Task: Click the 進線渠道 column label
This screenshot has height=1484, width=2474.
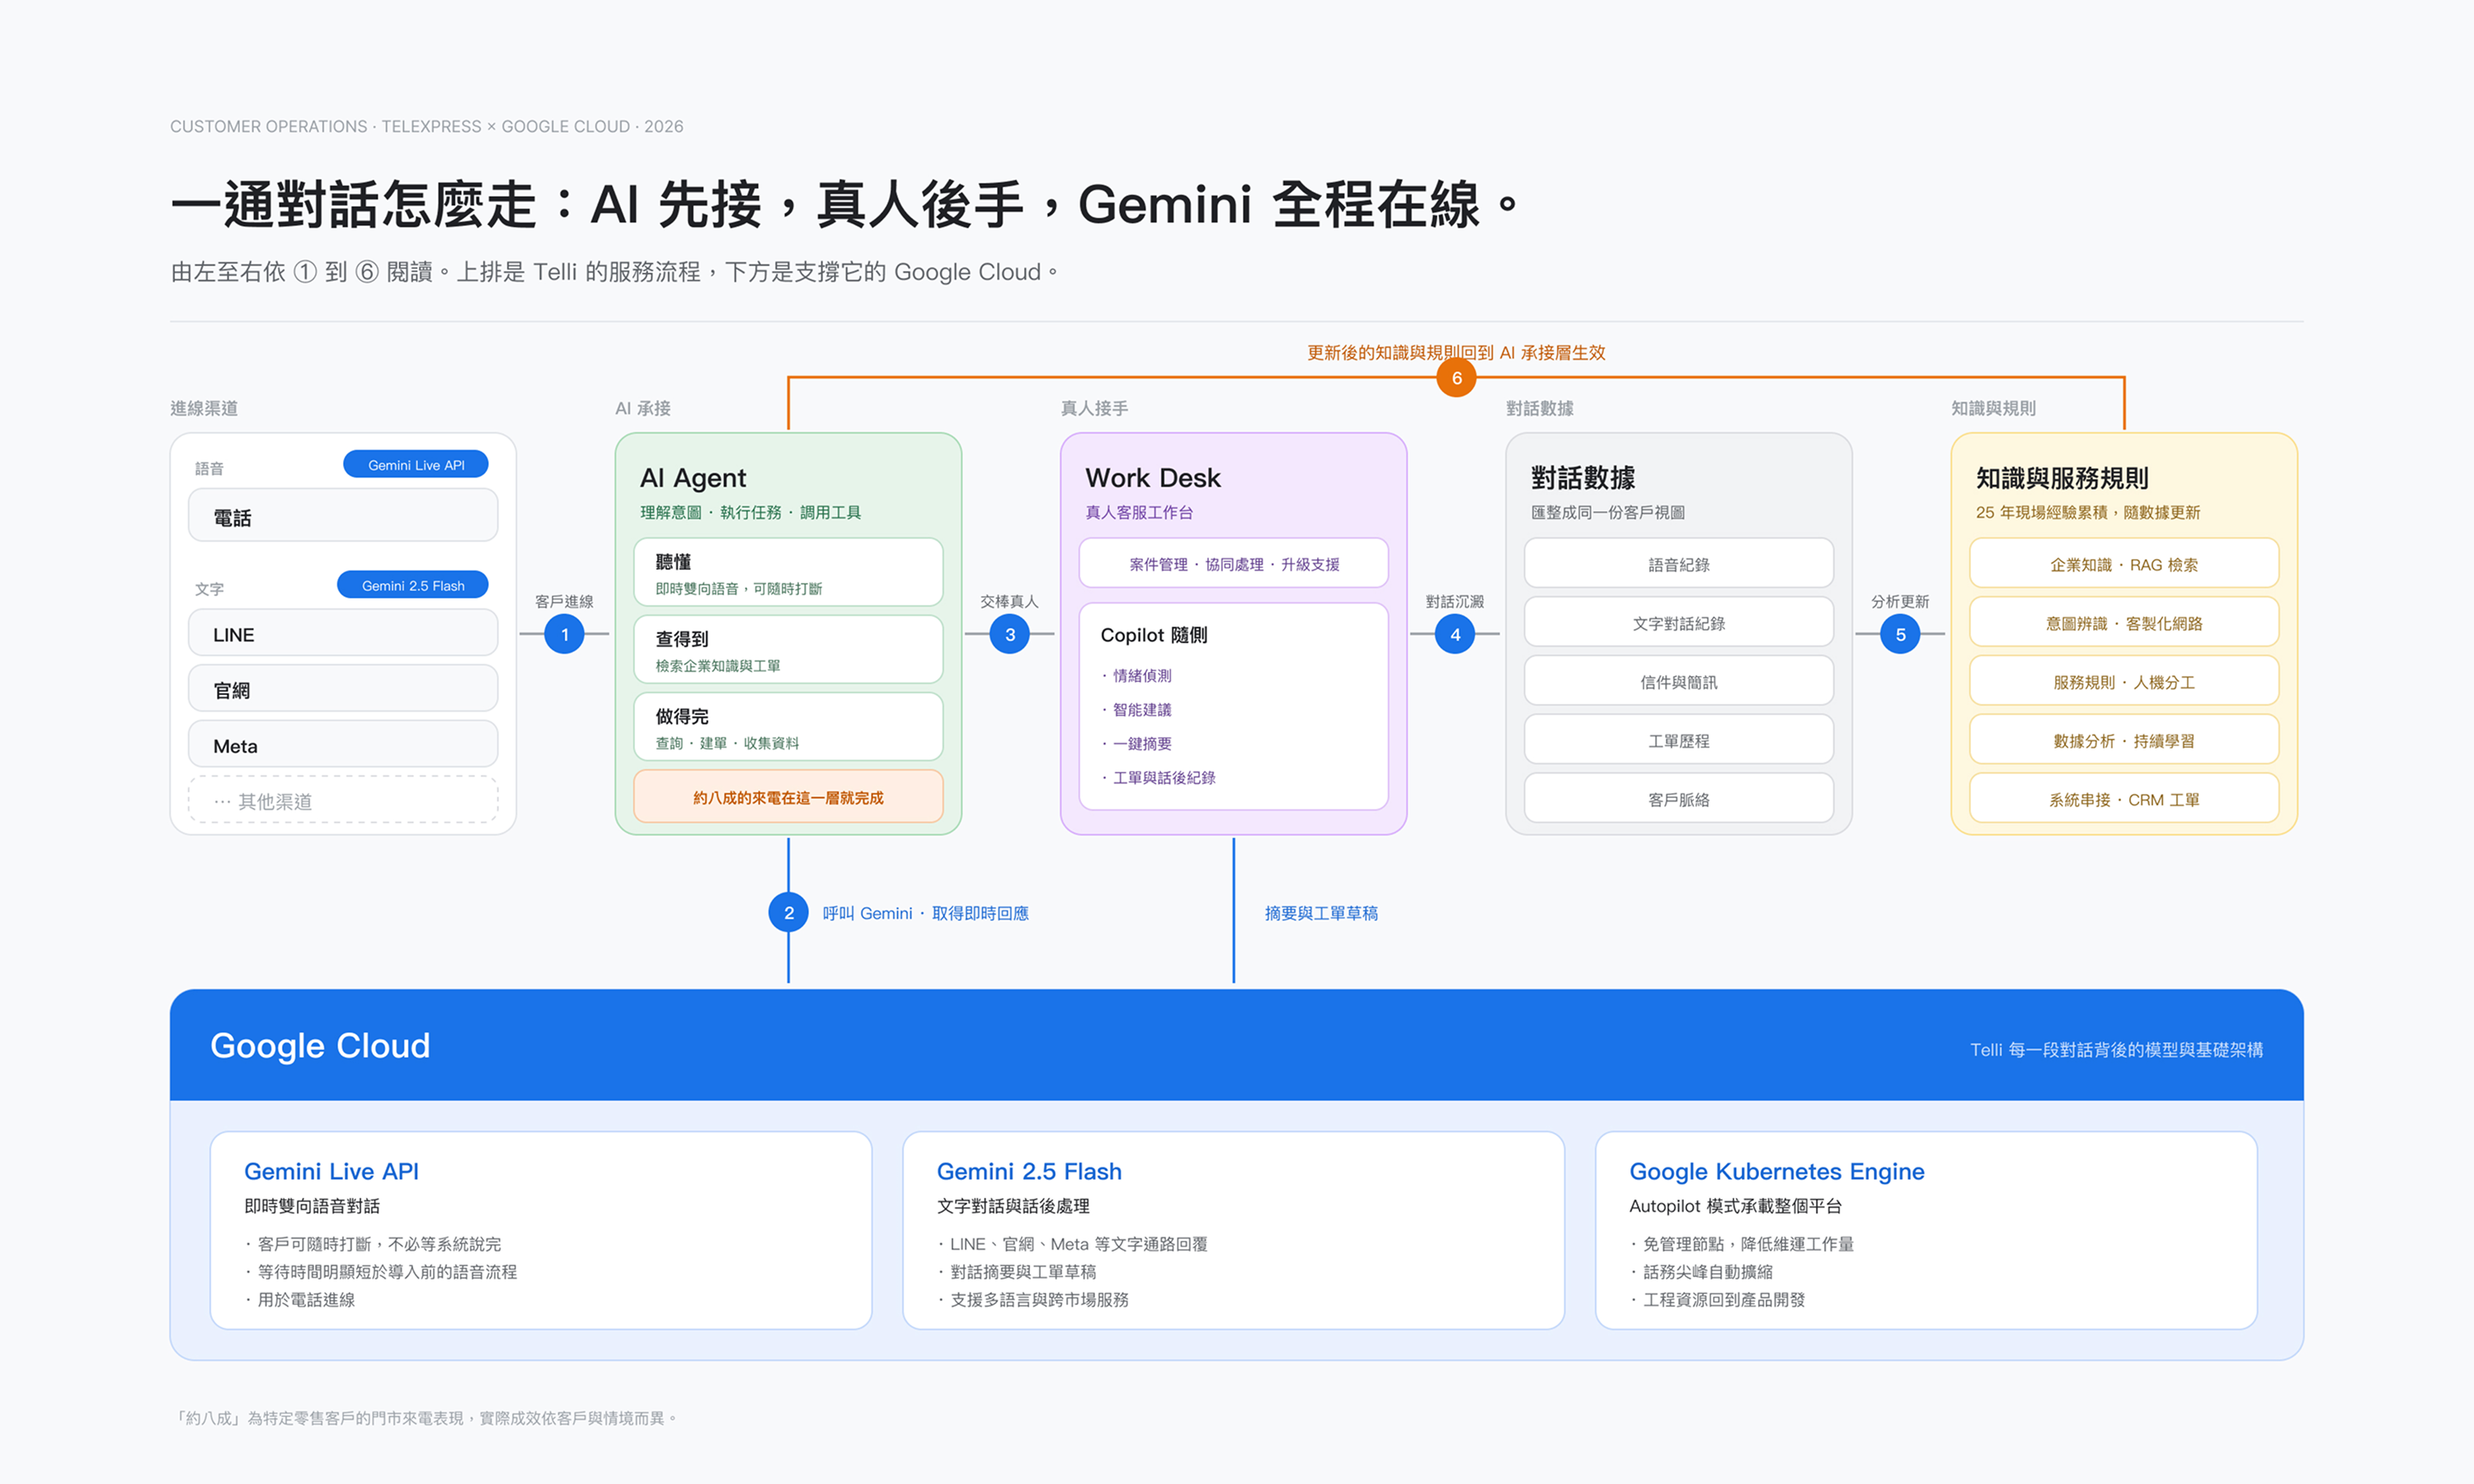Action: [x=204, y=408]
